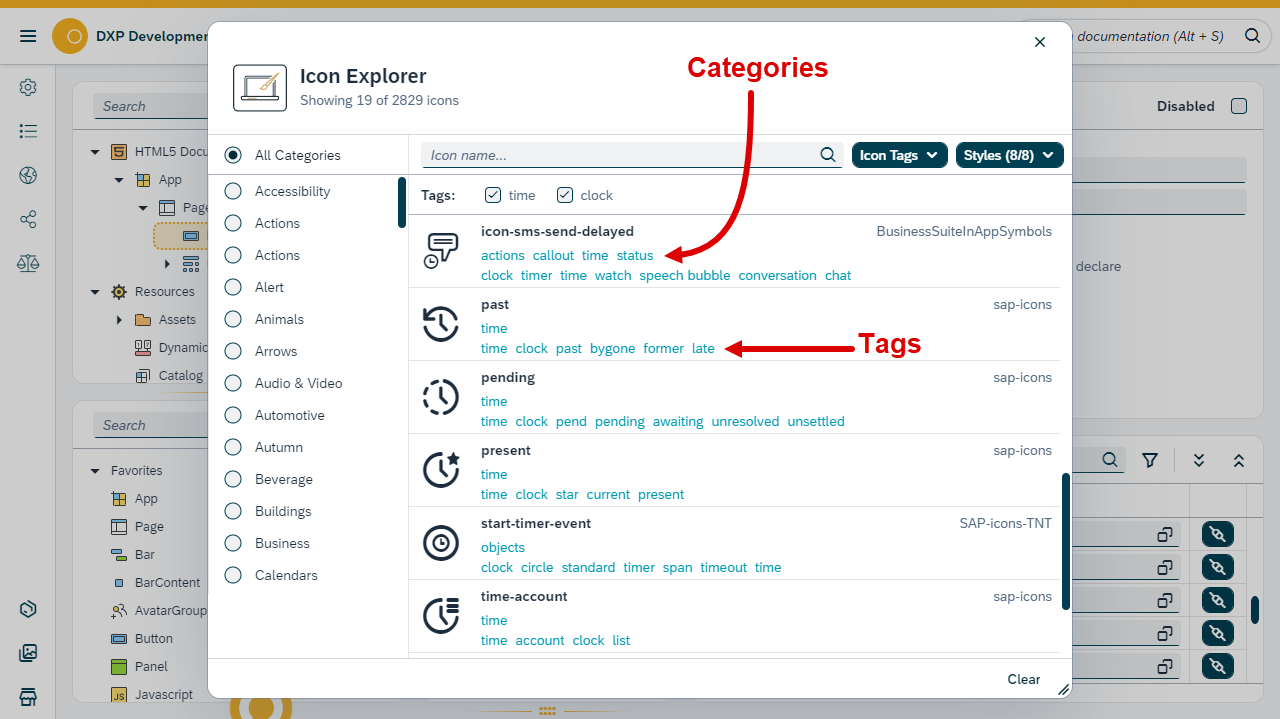The height and width of the screenshot is (719, 1280).
Task: Click the objects category link
Action: 503,547
